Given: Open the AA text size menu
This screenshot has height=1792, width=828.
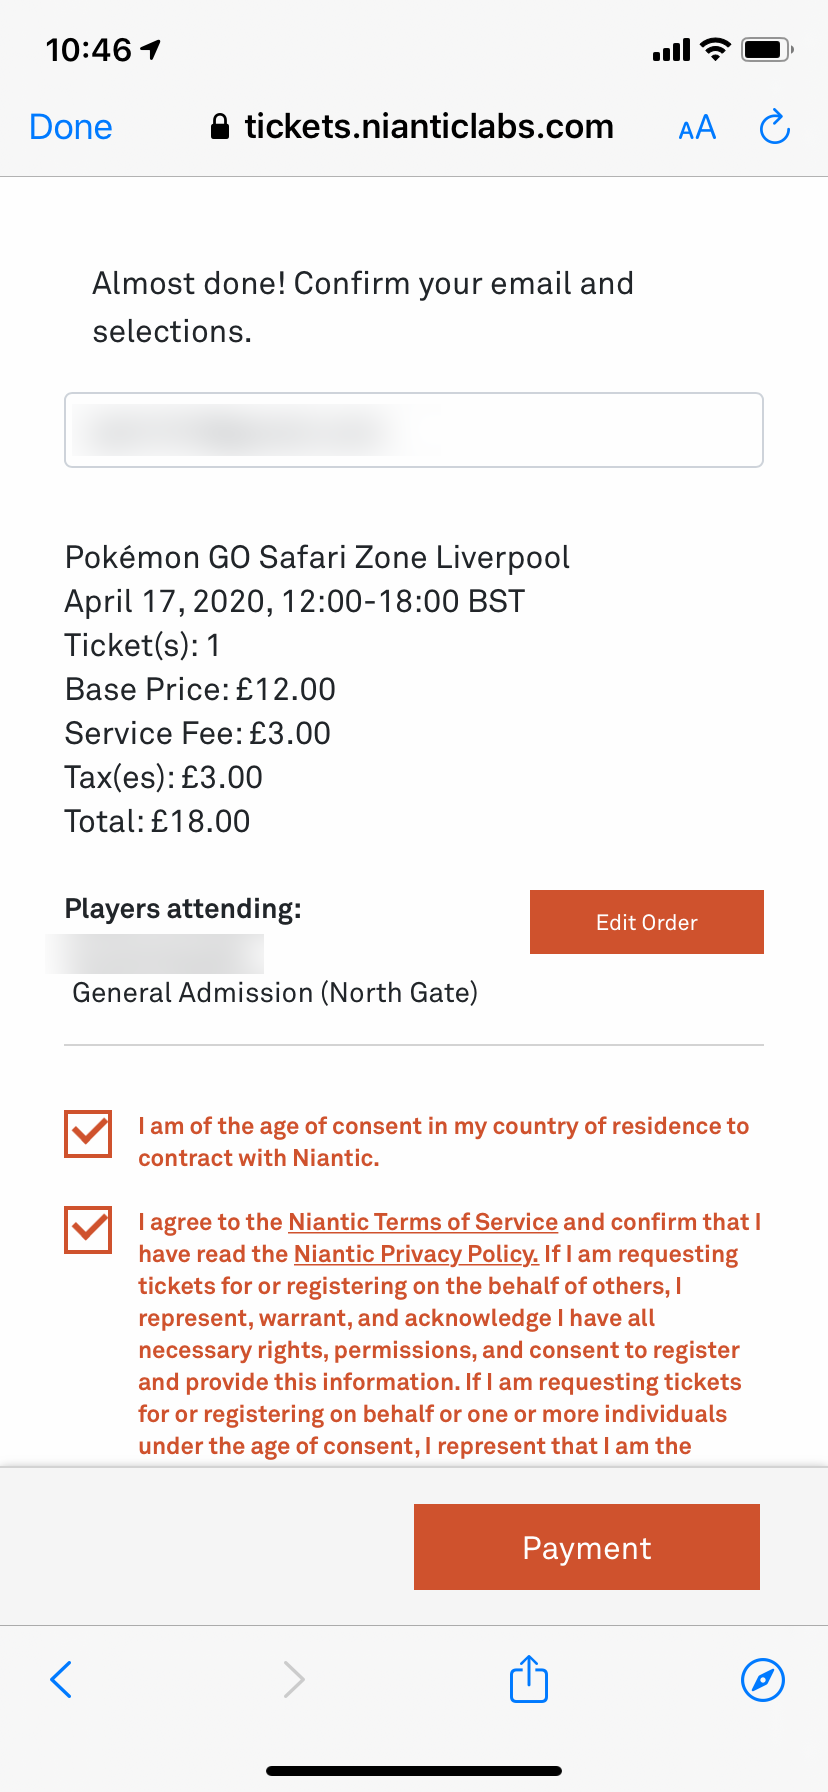Looking at the screenshot, I should point(697,128).
